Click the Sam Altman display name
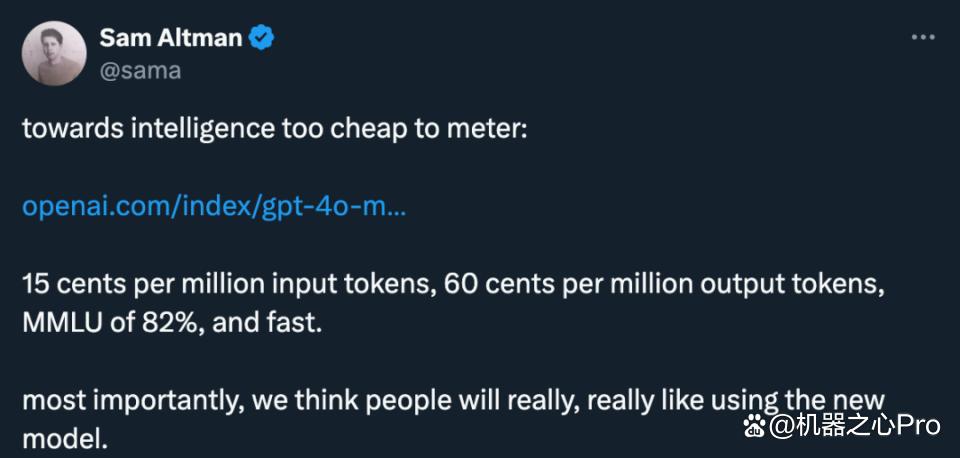 pyautogui.click(x=171, y=39)
